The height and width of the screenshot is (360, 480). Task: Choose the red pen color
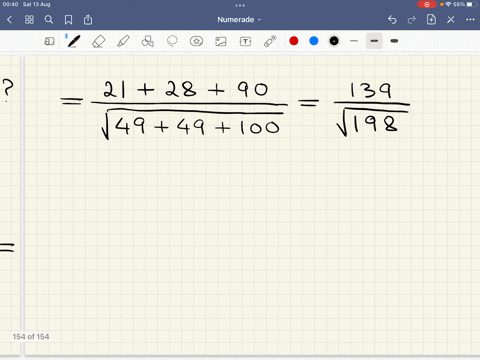click(x=294, y=41)
